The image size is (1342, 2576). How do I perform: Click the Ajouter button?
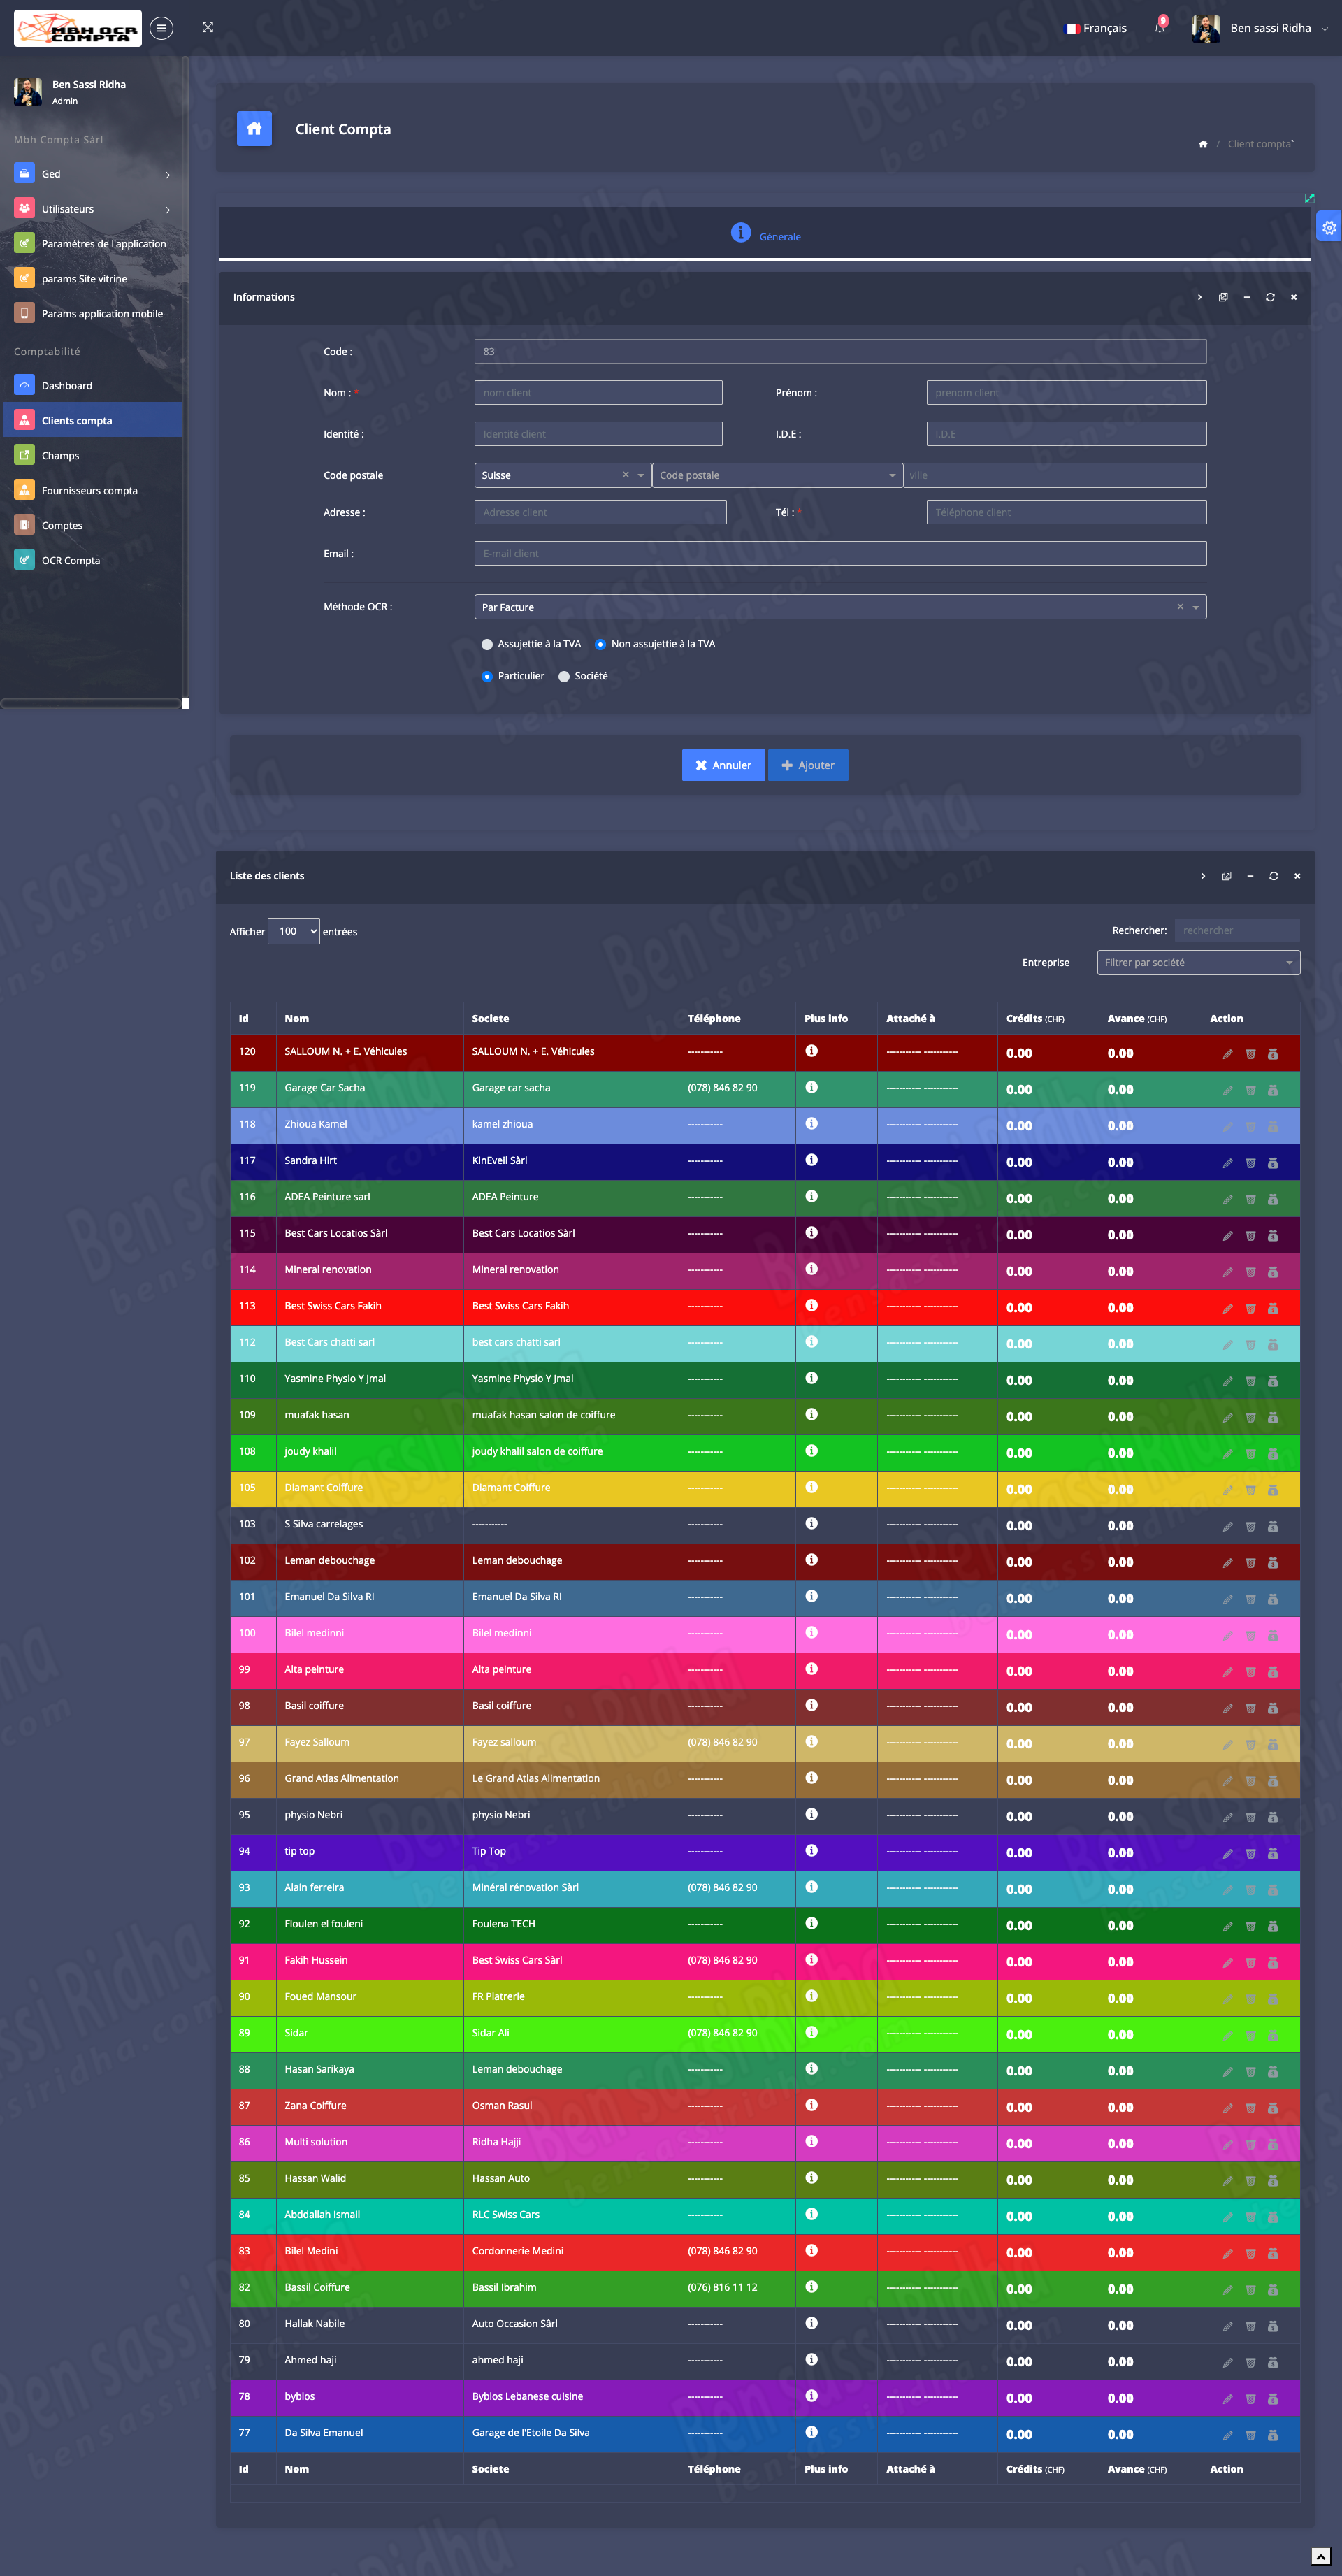[807, 765]
